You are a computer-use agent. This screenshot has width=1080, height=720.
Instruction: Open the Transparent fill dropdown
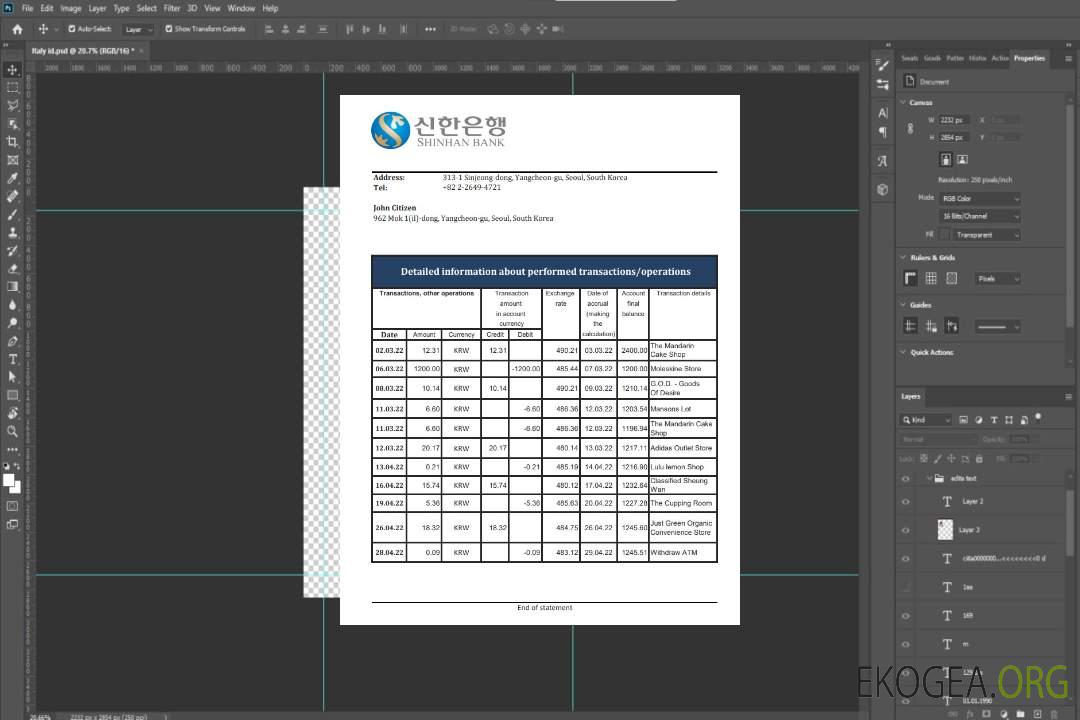click(x=986, y=235)
